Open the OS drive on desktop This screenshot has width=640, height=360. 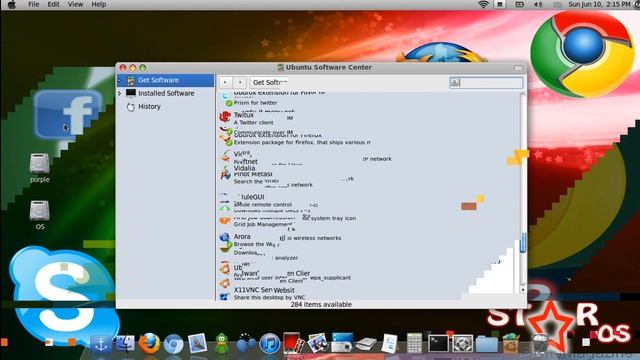(x=40, y=215)
